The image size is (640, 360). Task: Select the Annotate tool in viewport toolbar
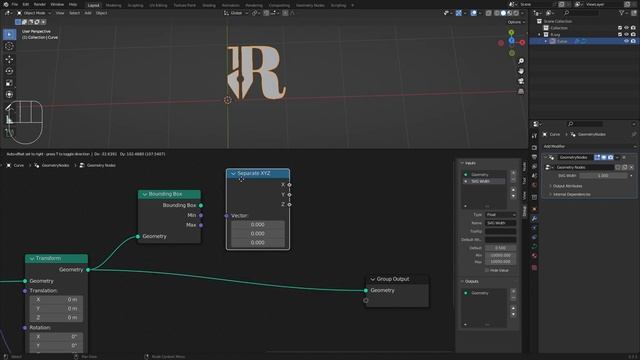click(9, 108)
